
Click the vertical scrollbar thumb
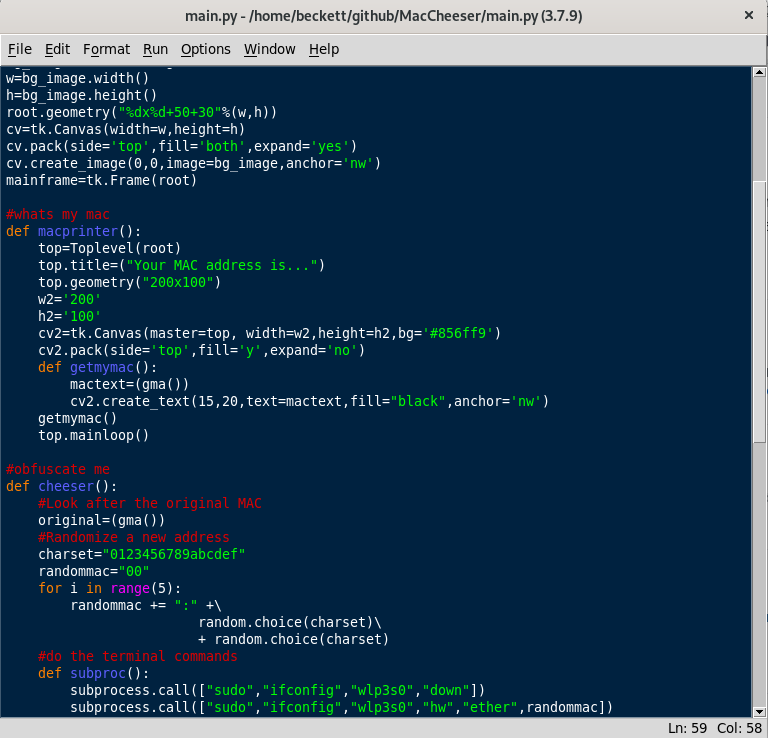coord(759,312)
